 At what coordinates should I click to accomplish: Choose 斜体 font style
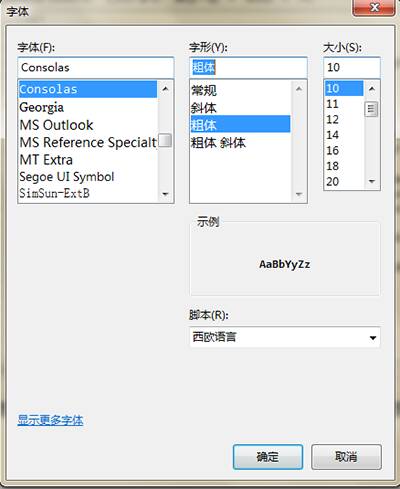pyautogui.click(x=240, y=108)
